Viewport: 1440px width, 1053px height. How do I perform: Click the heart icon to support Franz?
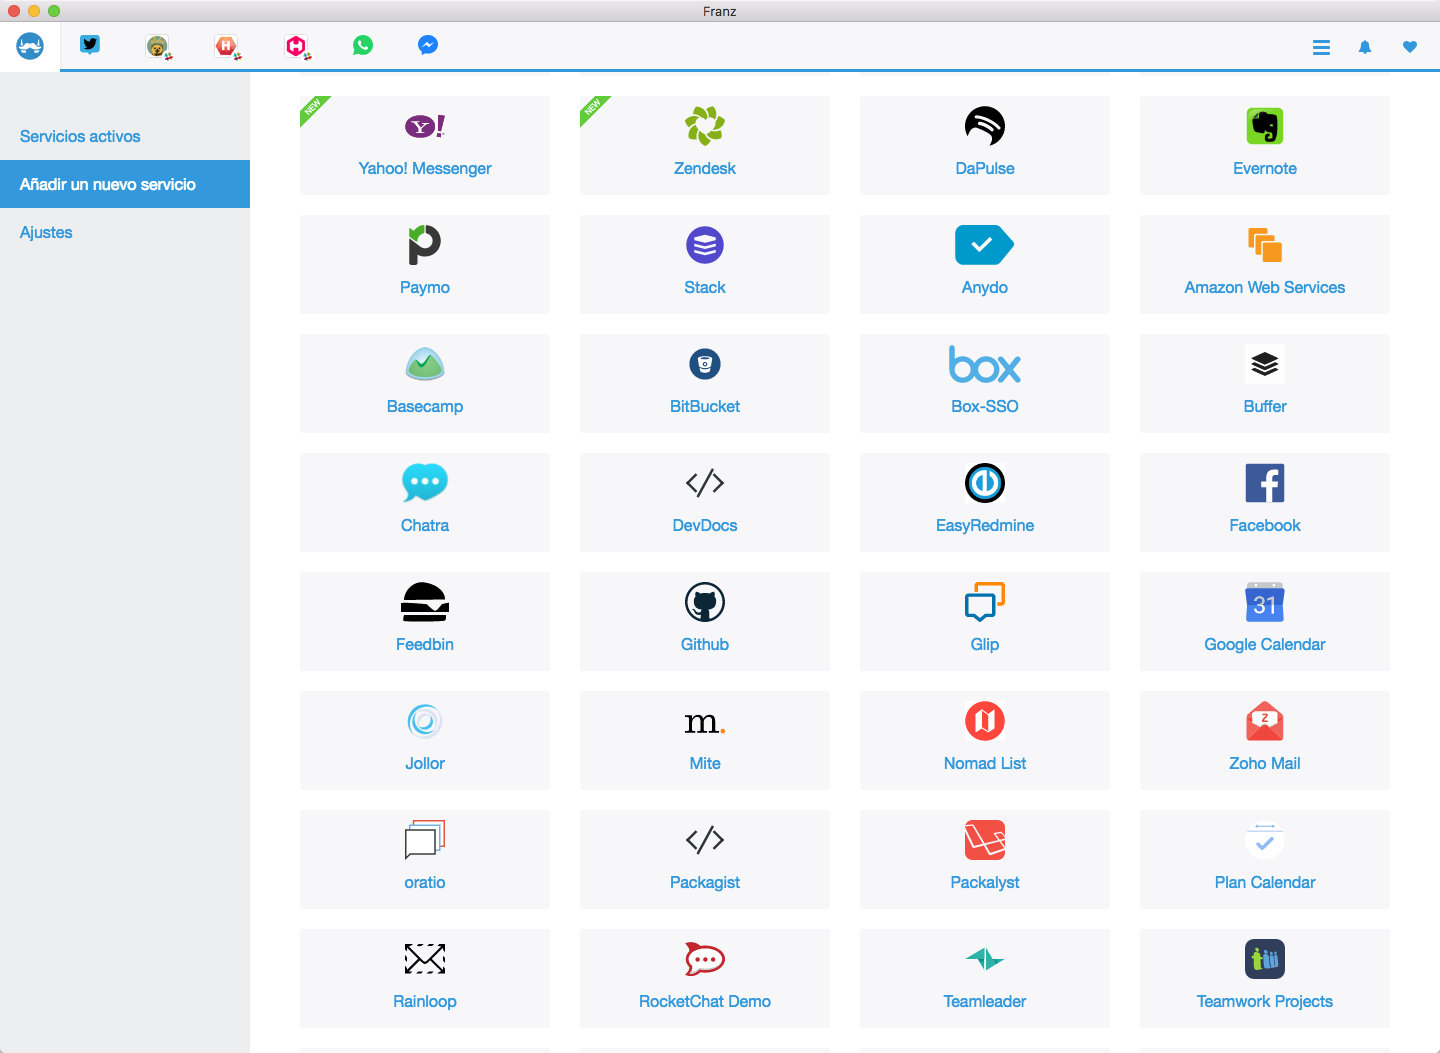click(x=1409, y=47)
